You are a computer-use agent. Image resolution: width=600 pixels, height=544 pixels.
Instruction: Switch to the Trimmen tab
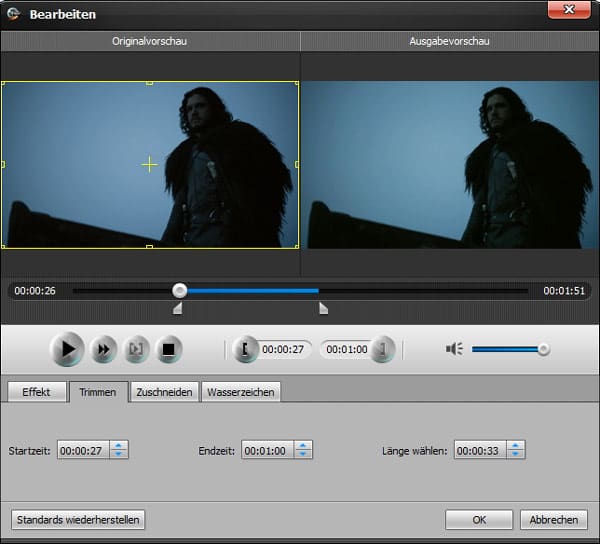coord(98,392)
